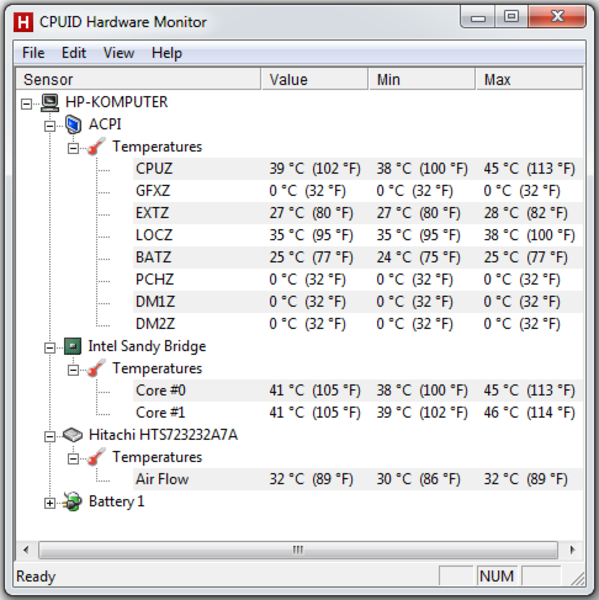Close the CPUID Hardware Monitor window
This screenshot has height=600, width=599.
(x=557, y=16)
